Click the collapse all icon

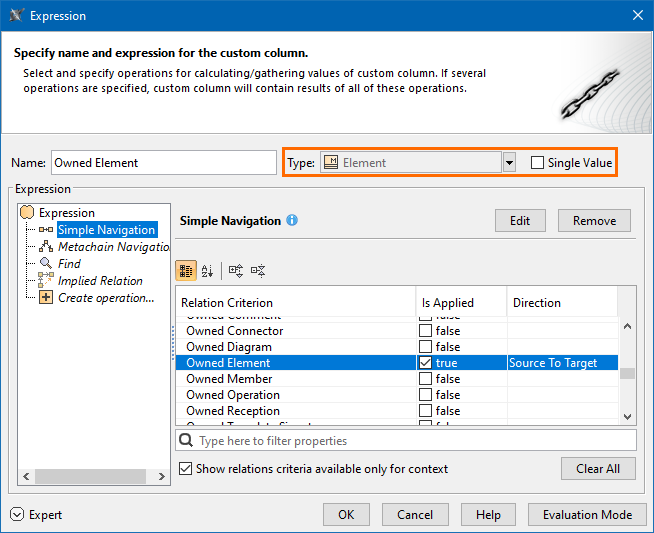258,270
